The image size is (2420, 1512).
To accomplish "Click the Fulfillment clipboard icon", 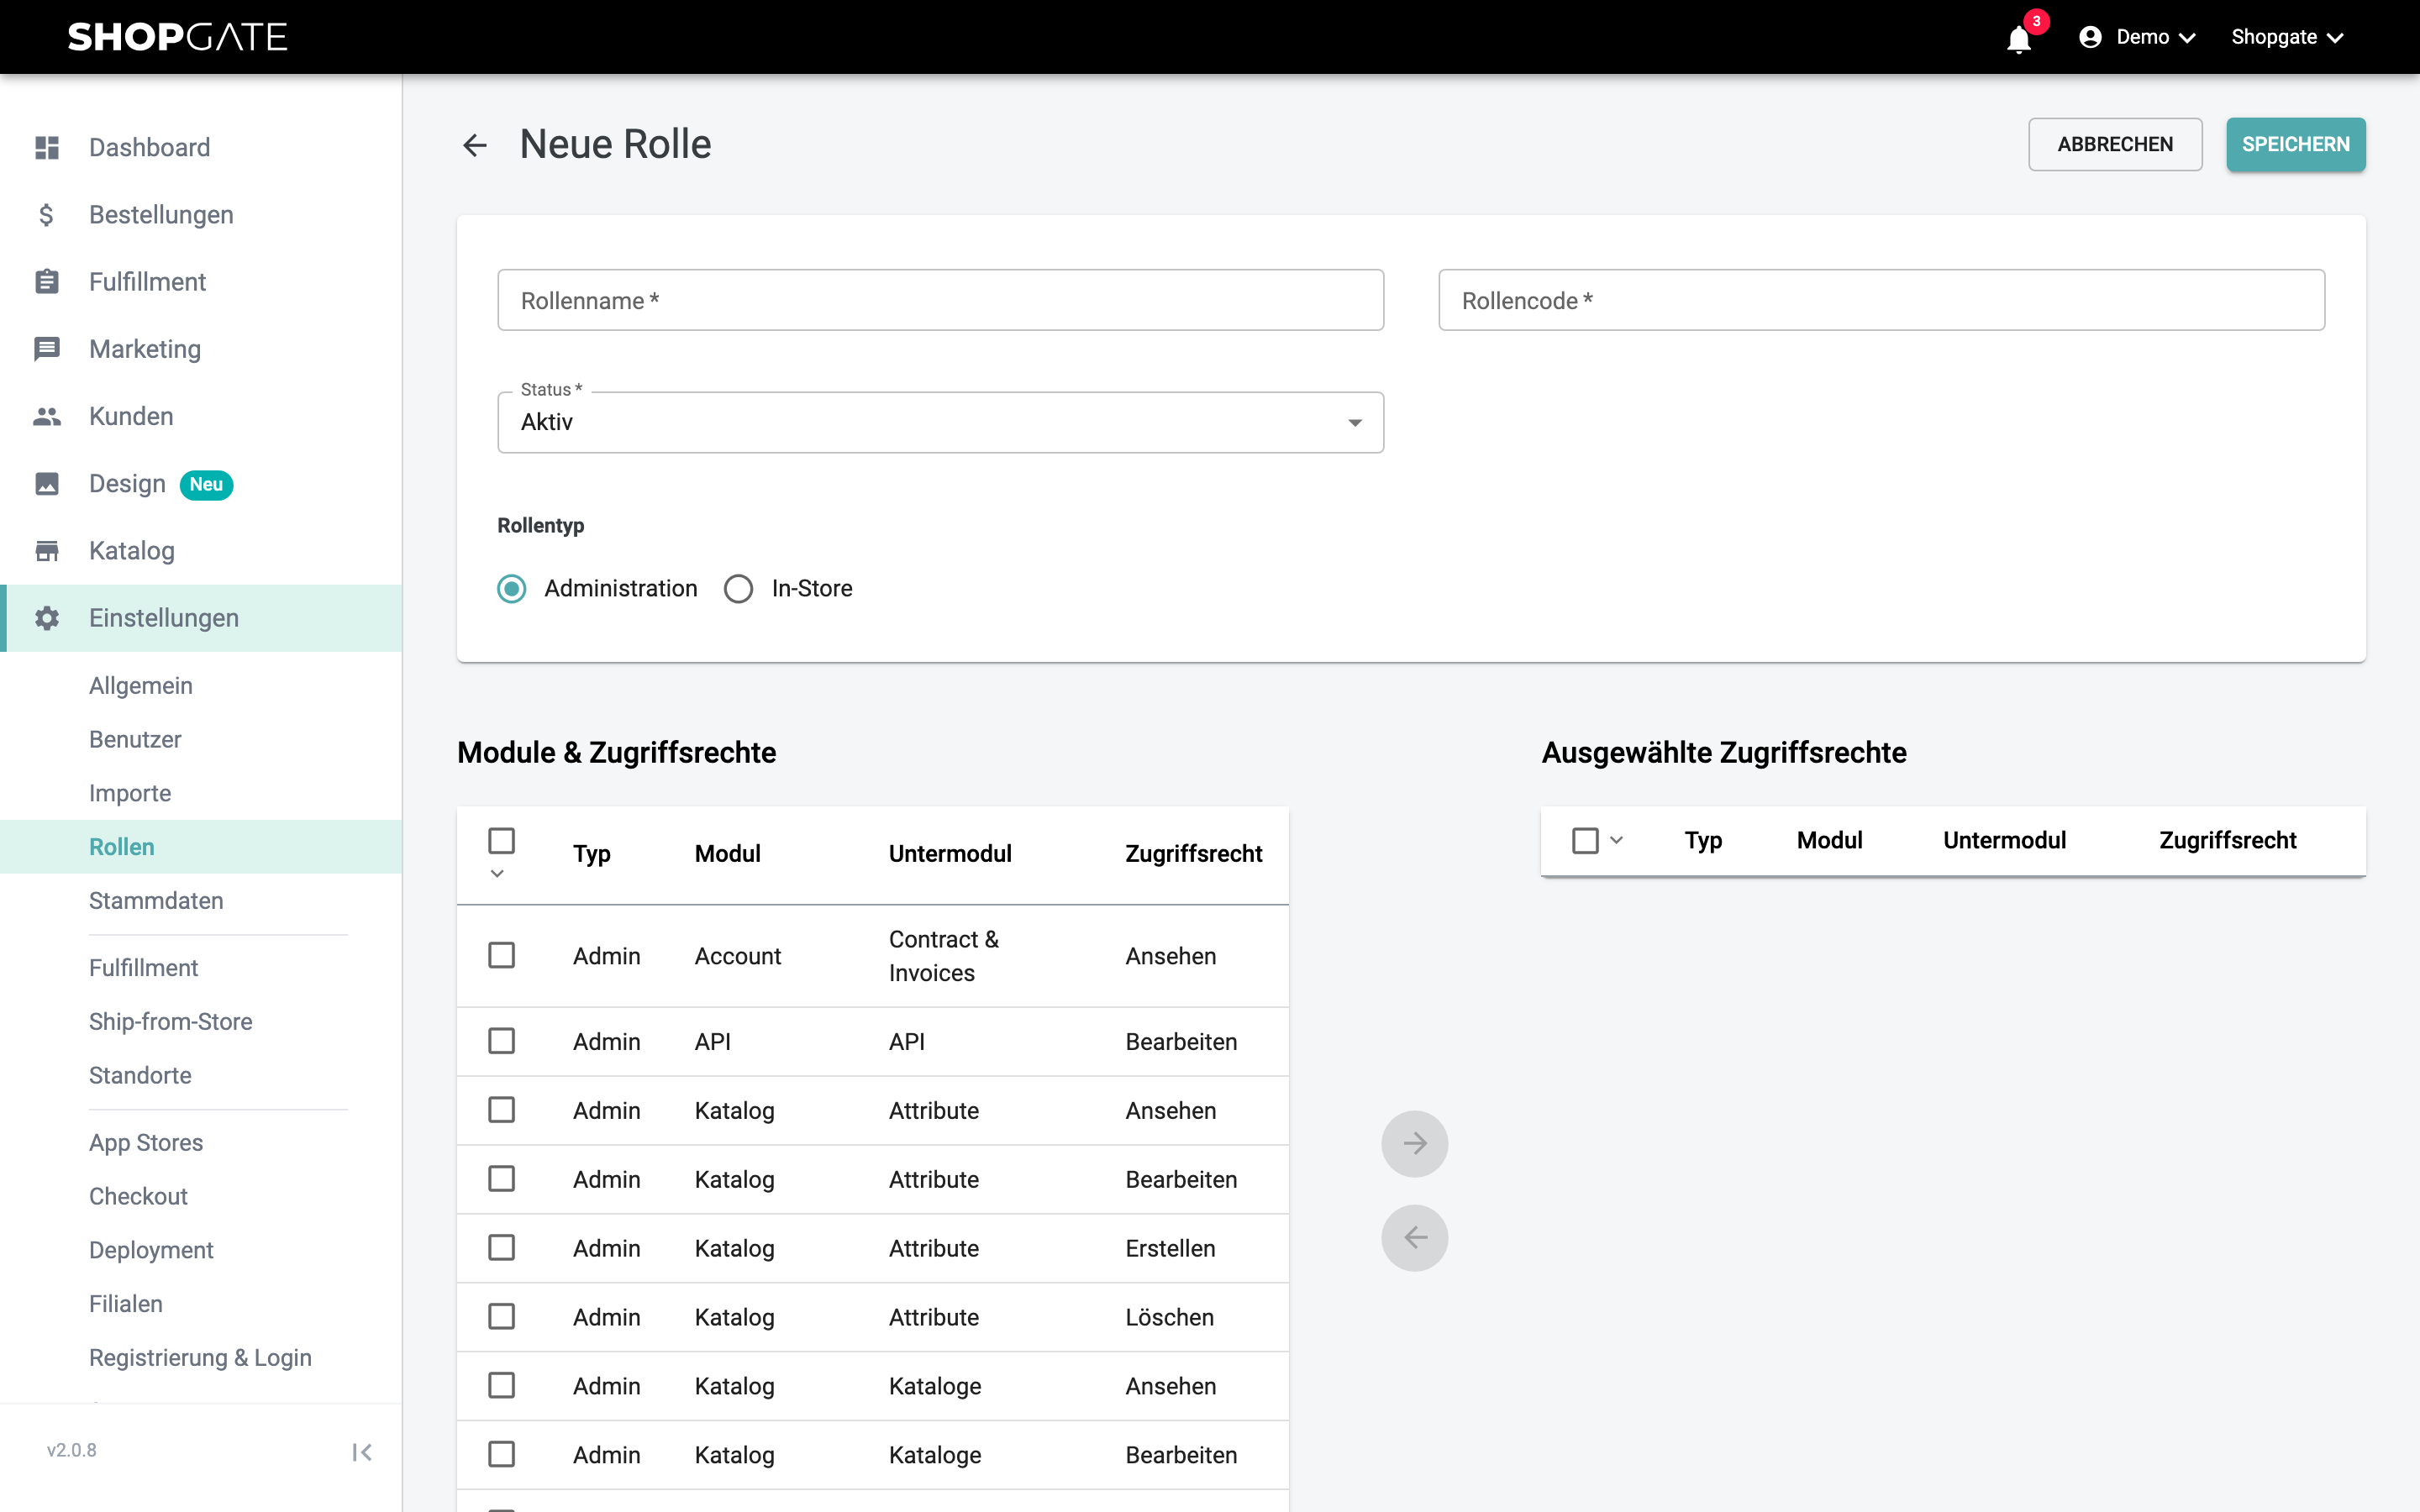I will [47, 281].
